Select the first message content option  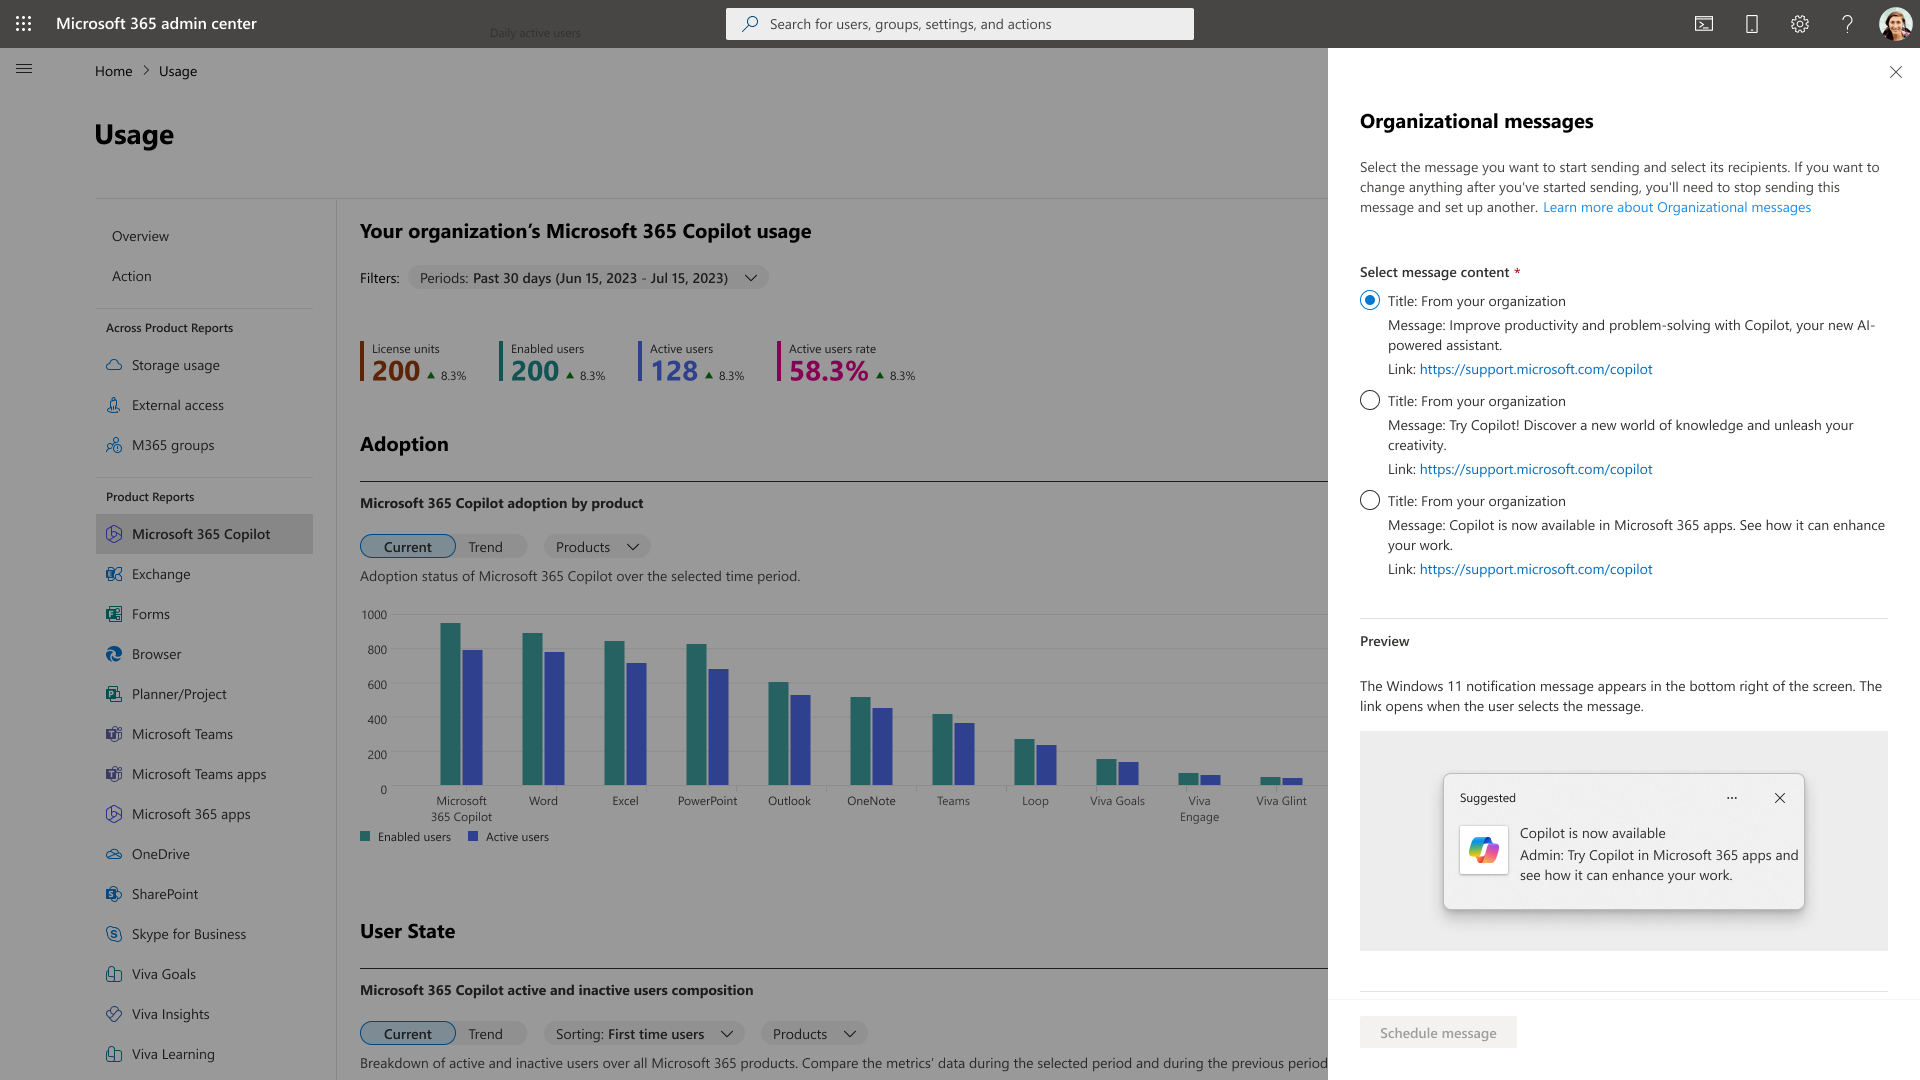[1370, 301]
